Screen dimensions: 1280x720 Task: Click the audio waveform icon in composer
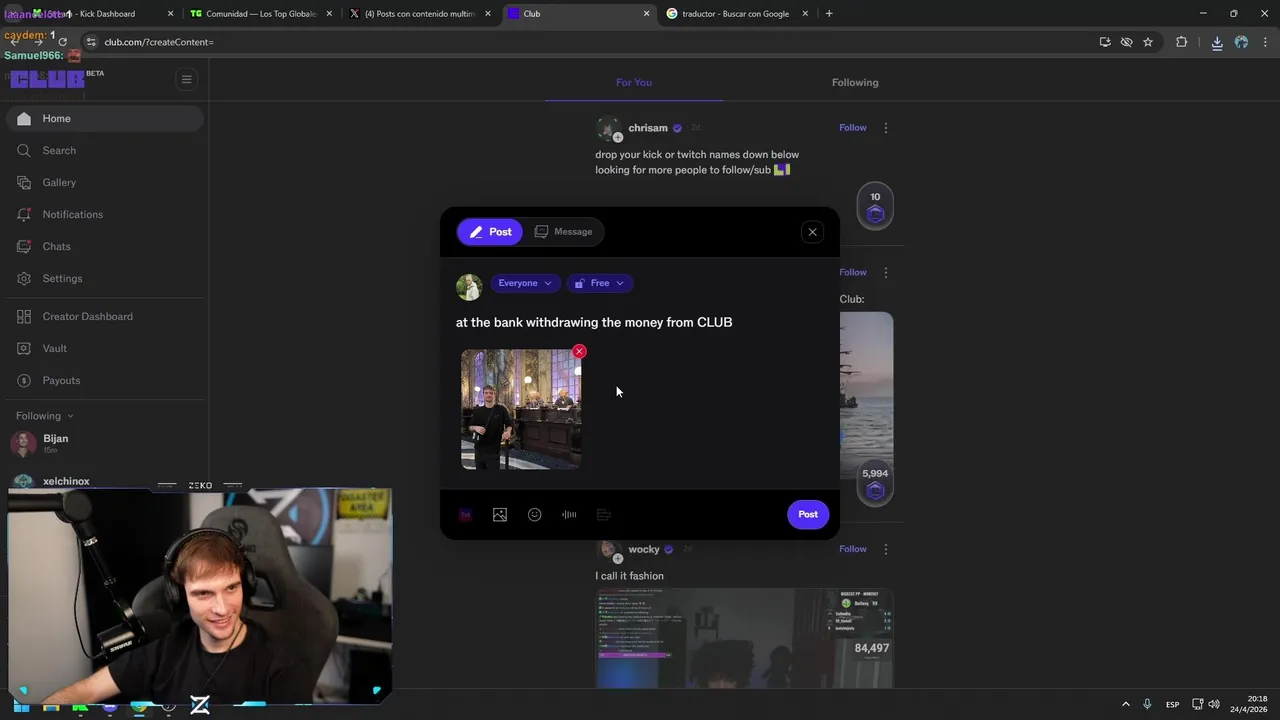(x=569, y=515)
